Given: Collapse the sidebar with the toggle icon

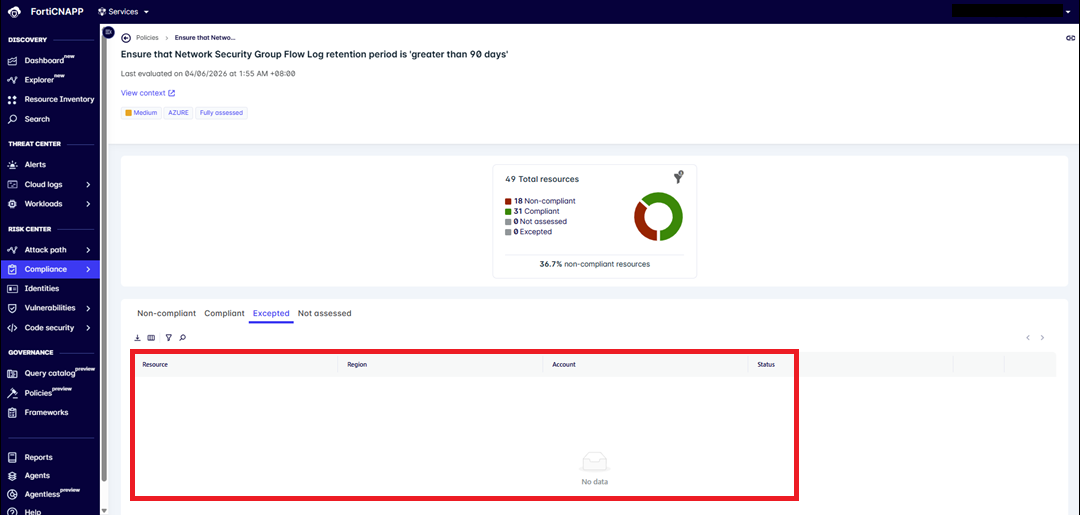Looking at the screenshot, I should coord(108,32).
